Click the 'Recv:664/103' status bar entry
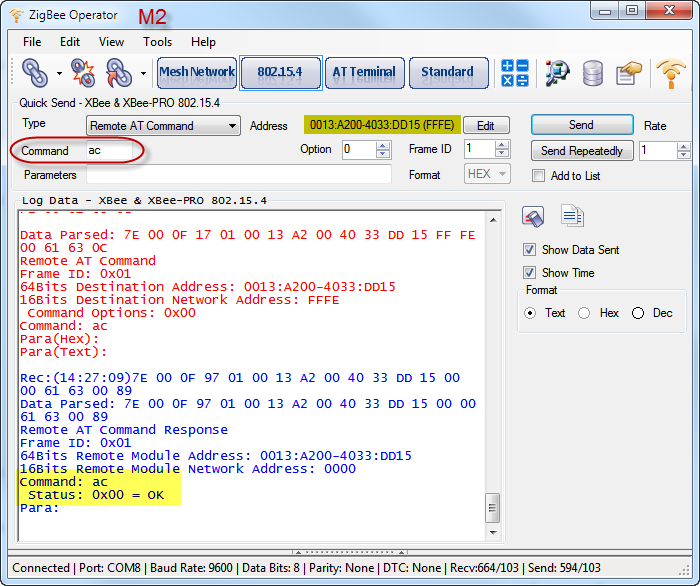The width and height of the screenshot is (700, 586). [x=484, y=568]
